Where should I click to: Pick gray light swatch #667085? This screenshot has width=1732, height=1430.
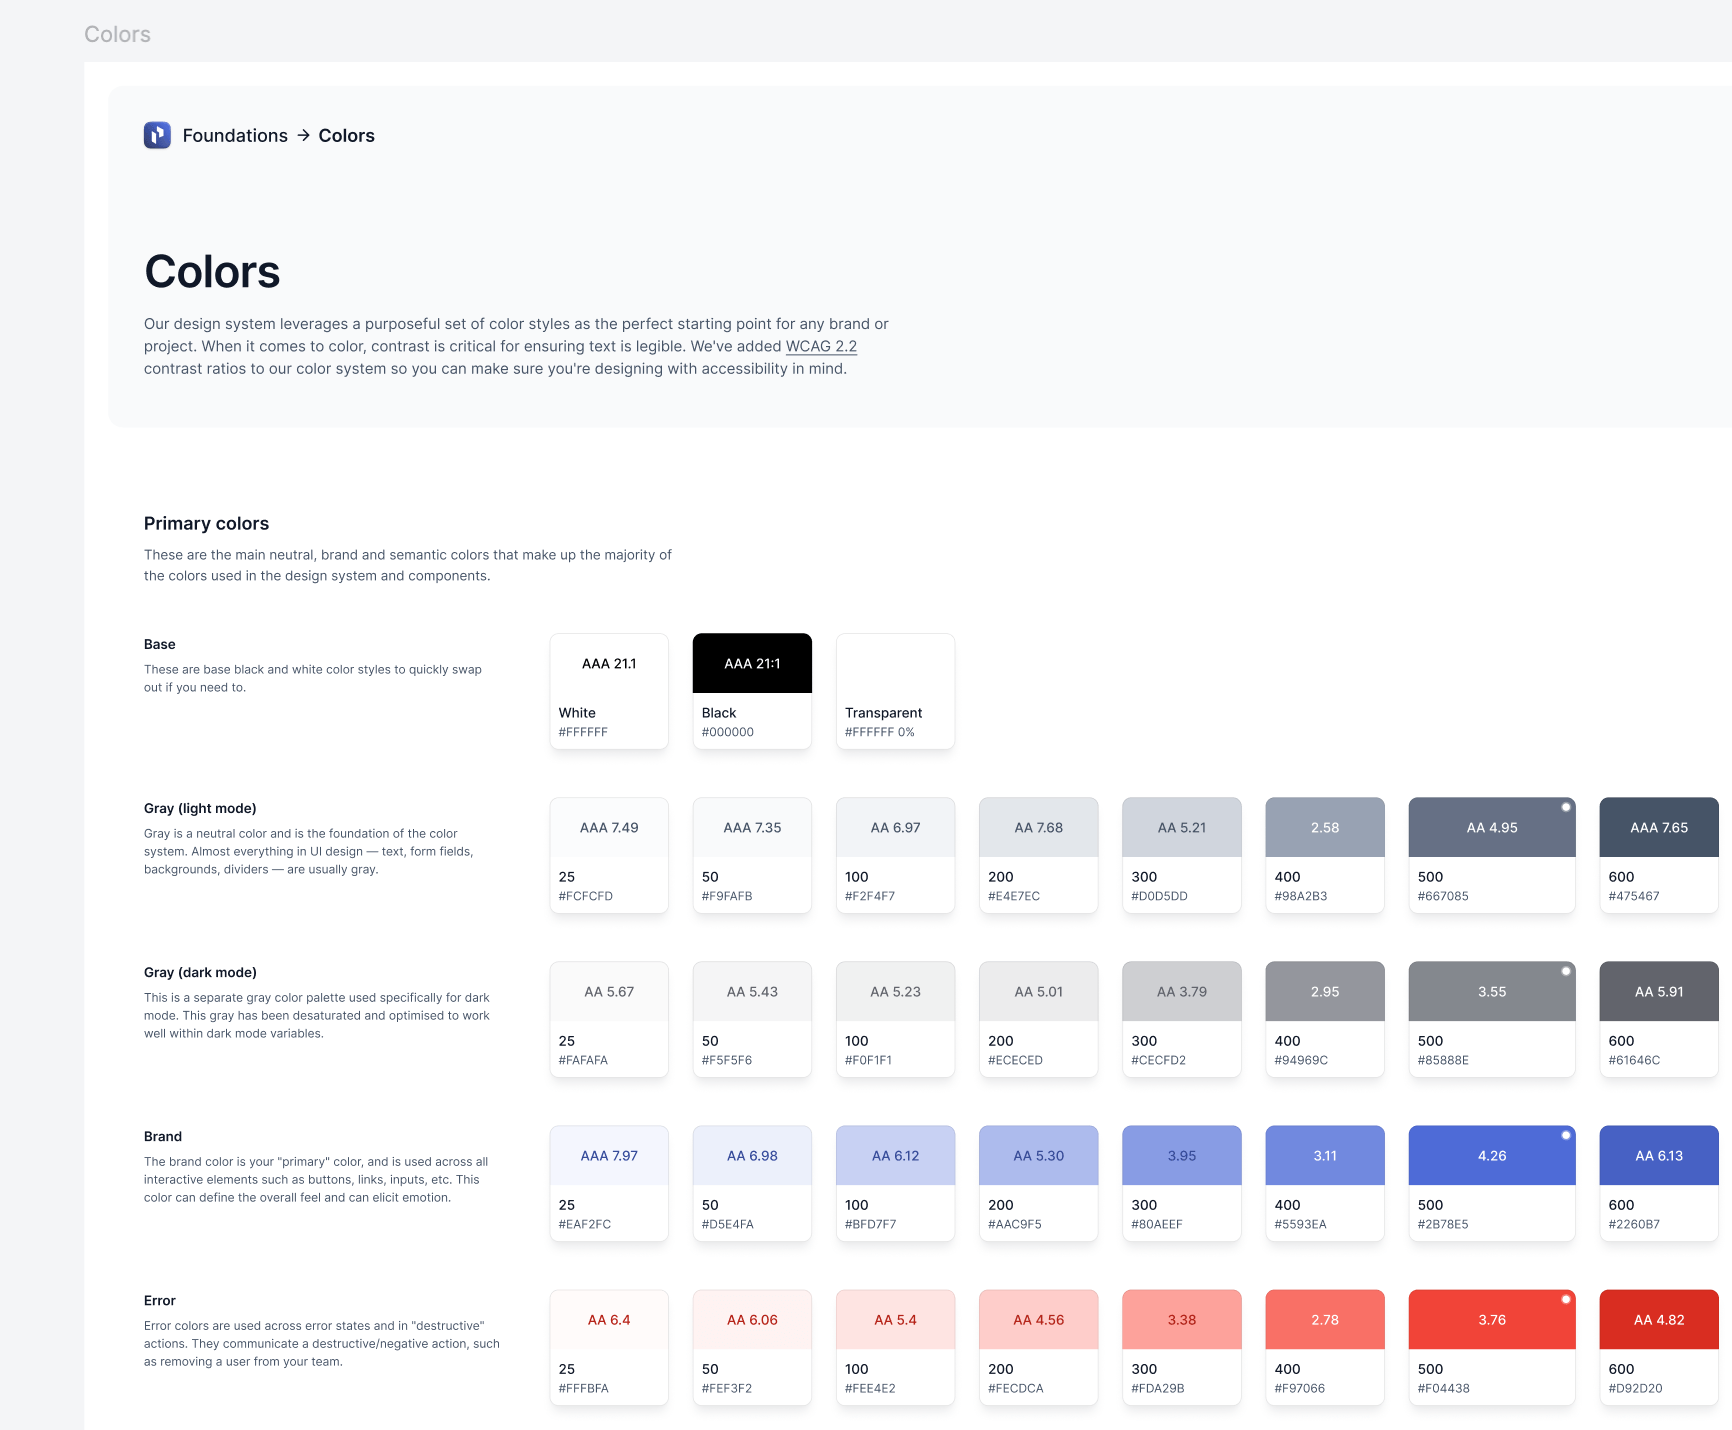point(1492,855)
